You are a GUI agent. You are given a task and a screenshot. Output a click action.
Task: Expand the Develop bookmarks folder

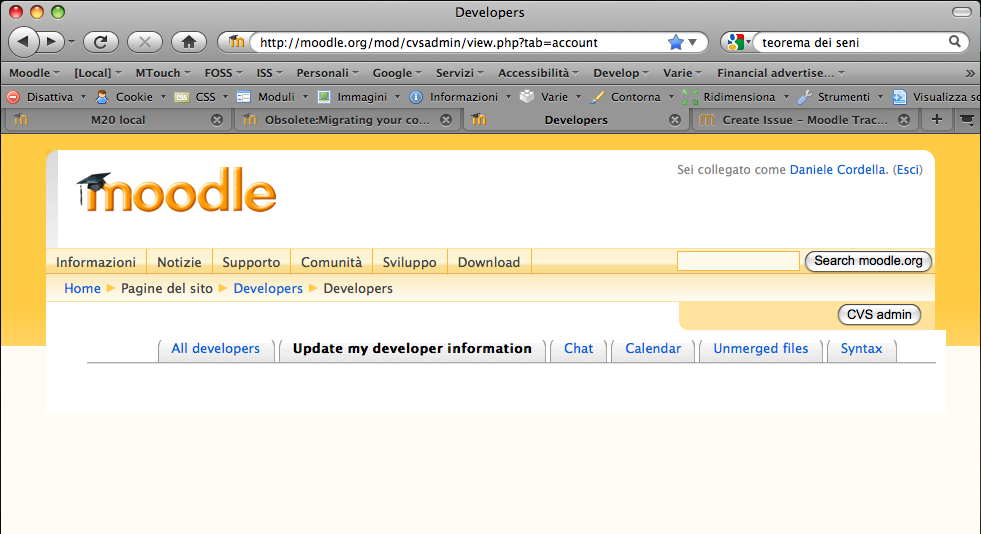(621, 73)
